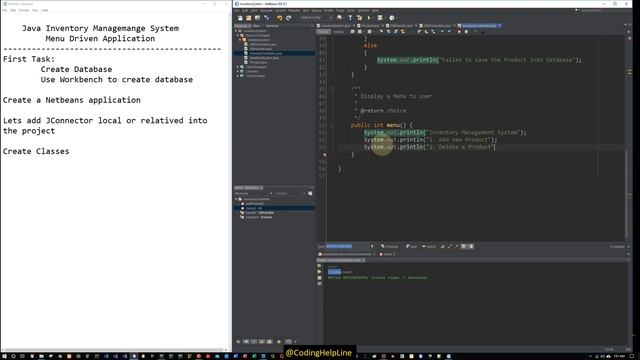Click the editor vertical scrollbar
Viewport: 640px width, 360px height.
tap(626, 194)
